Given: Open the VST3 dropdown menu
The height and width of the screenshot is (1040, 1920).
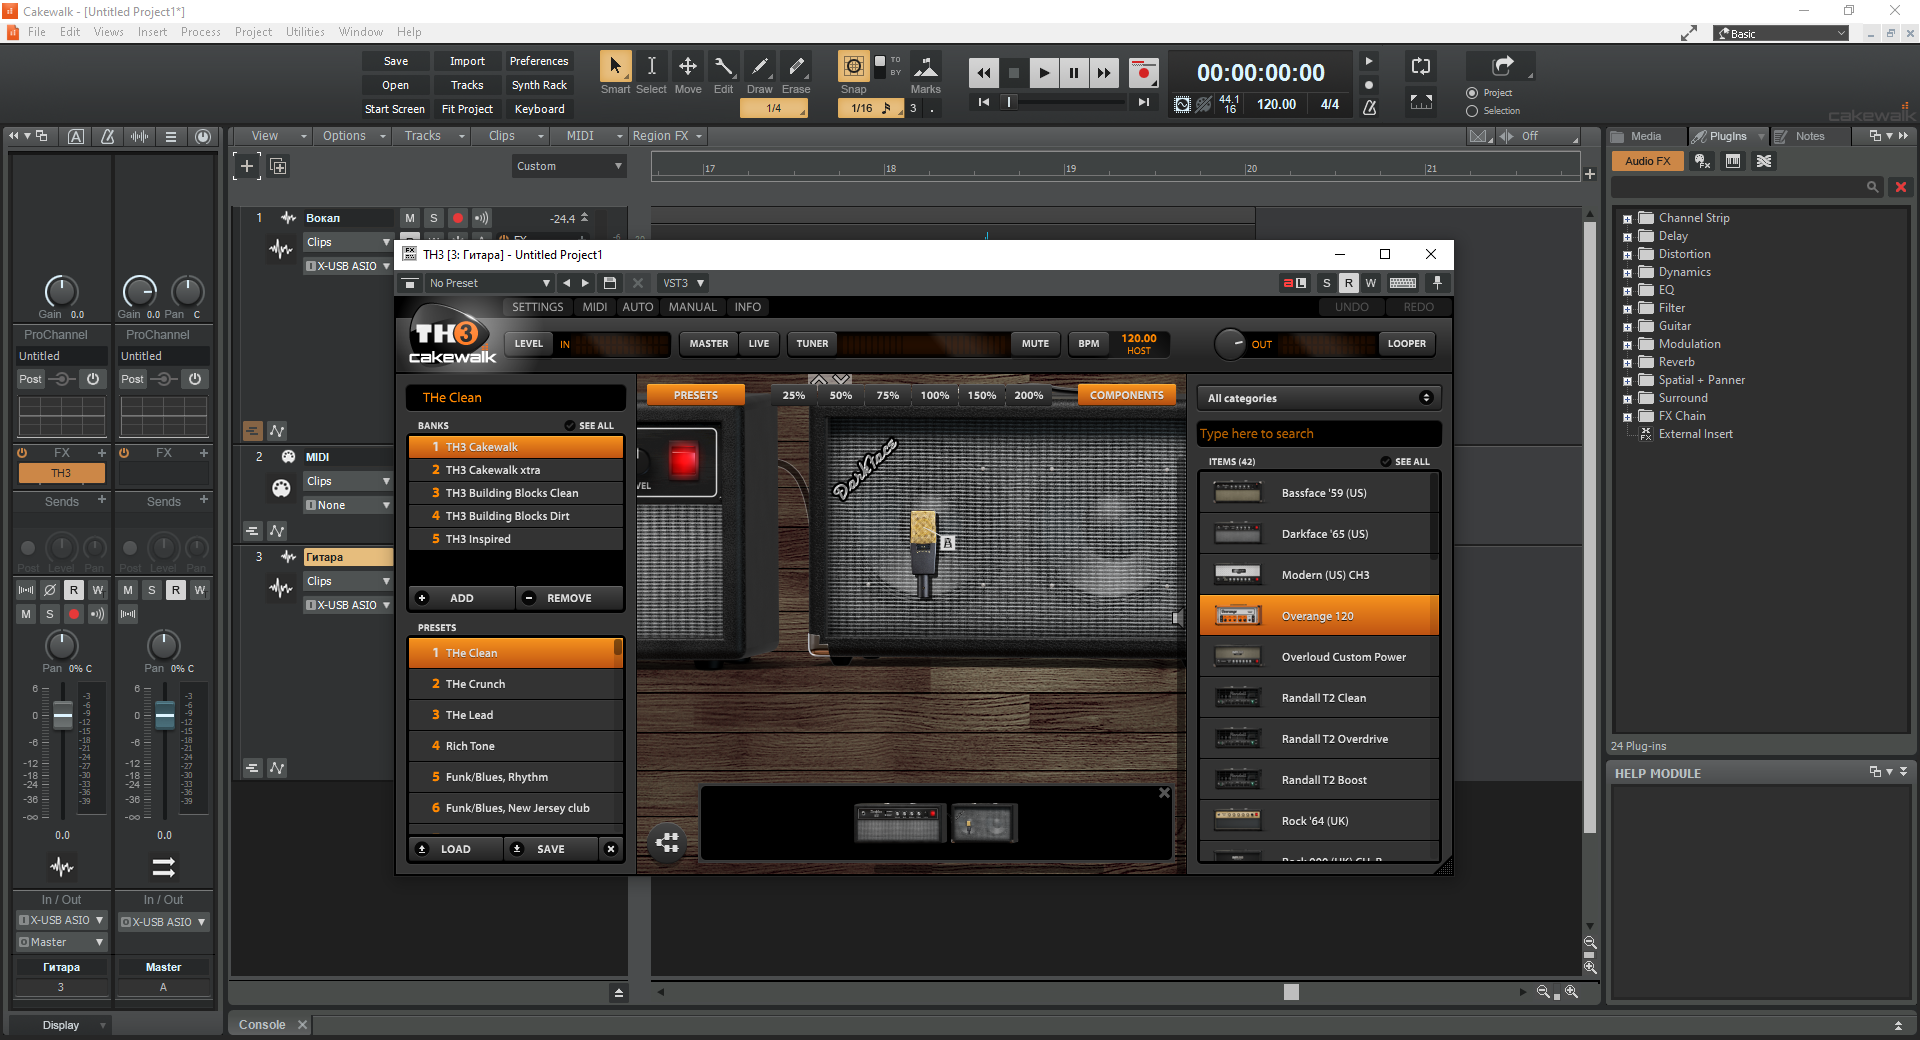Looking at the screenshot, I should (684, 283).
